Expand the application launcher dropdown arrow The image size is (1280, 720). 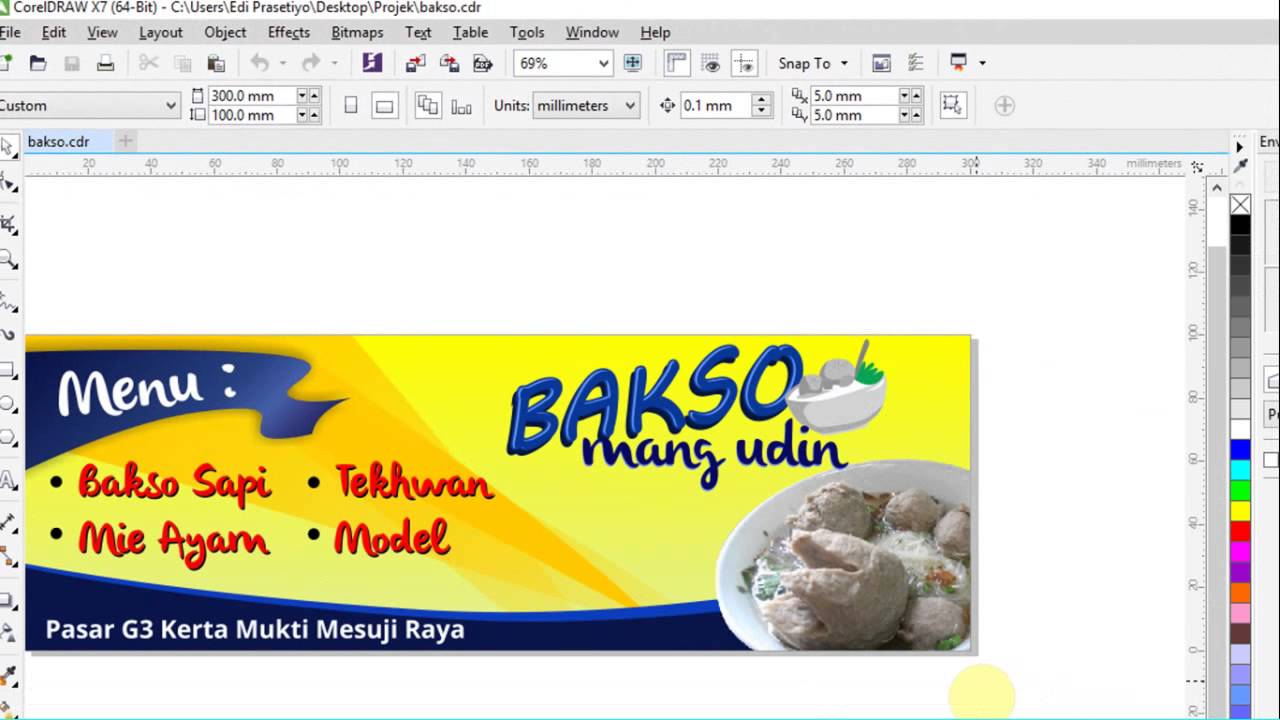982,63
